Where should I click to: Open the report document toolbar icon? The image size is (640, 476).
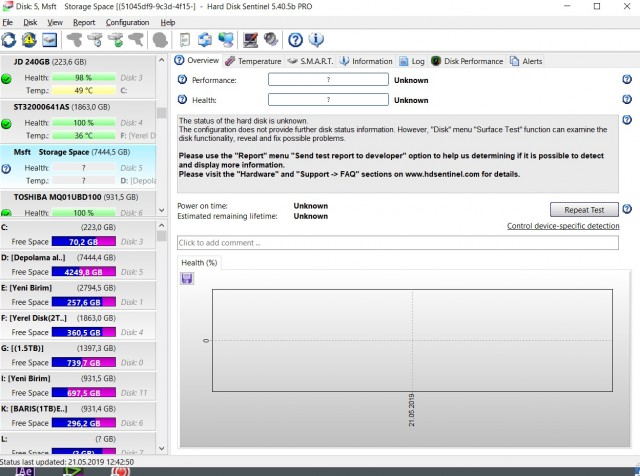point(185,40)
